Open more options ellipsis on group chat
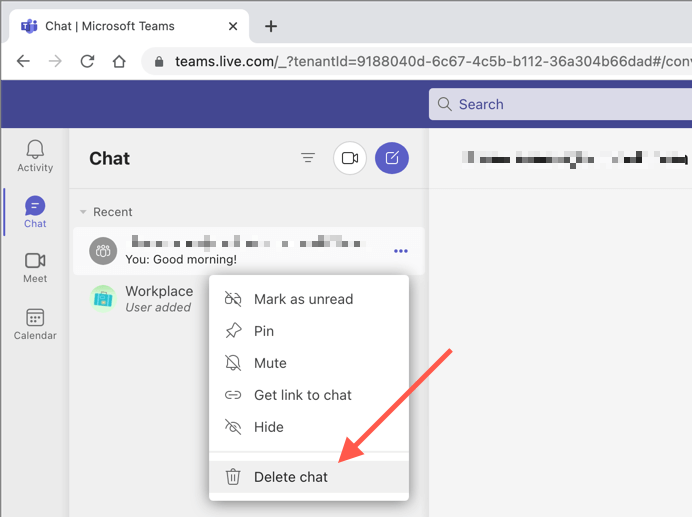Image resolution: width=692 pixels, height=517 pixels. coord(401,251)
